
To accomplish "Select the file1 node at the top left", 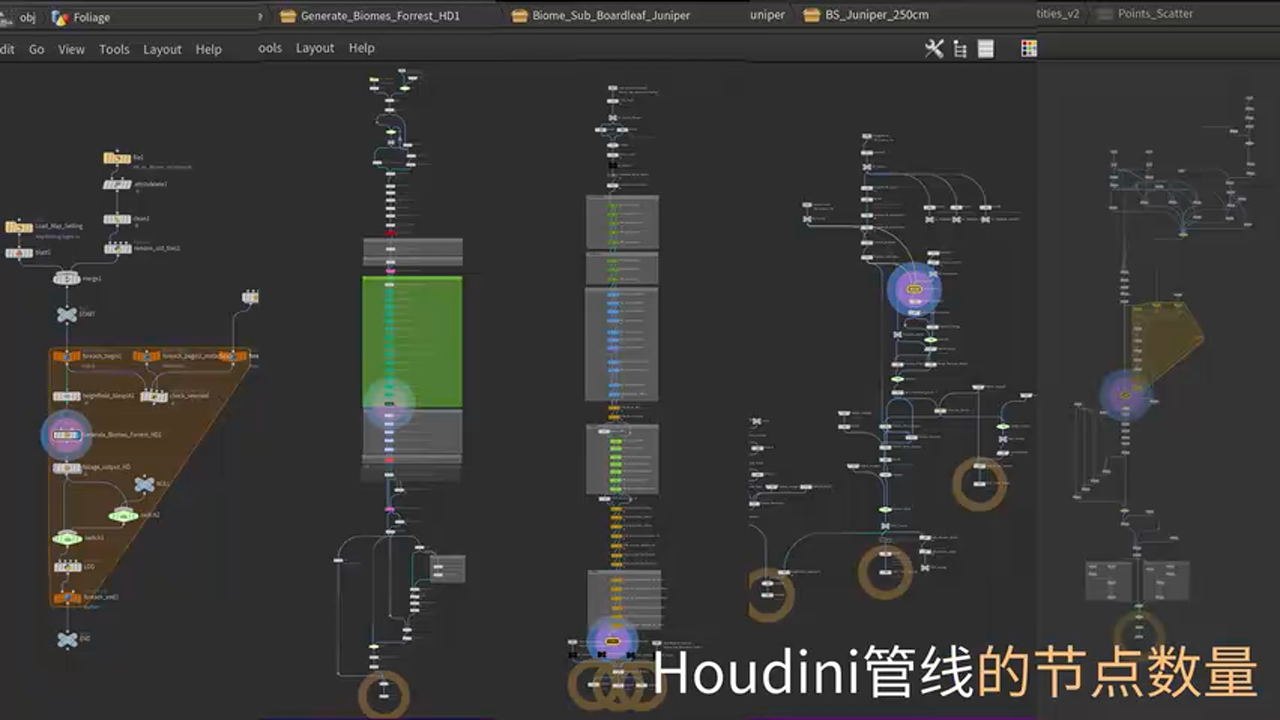I will (116, 157).
